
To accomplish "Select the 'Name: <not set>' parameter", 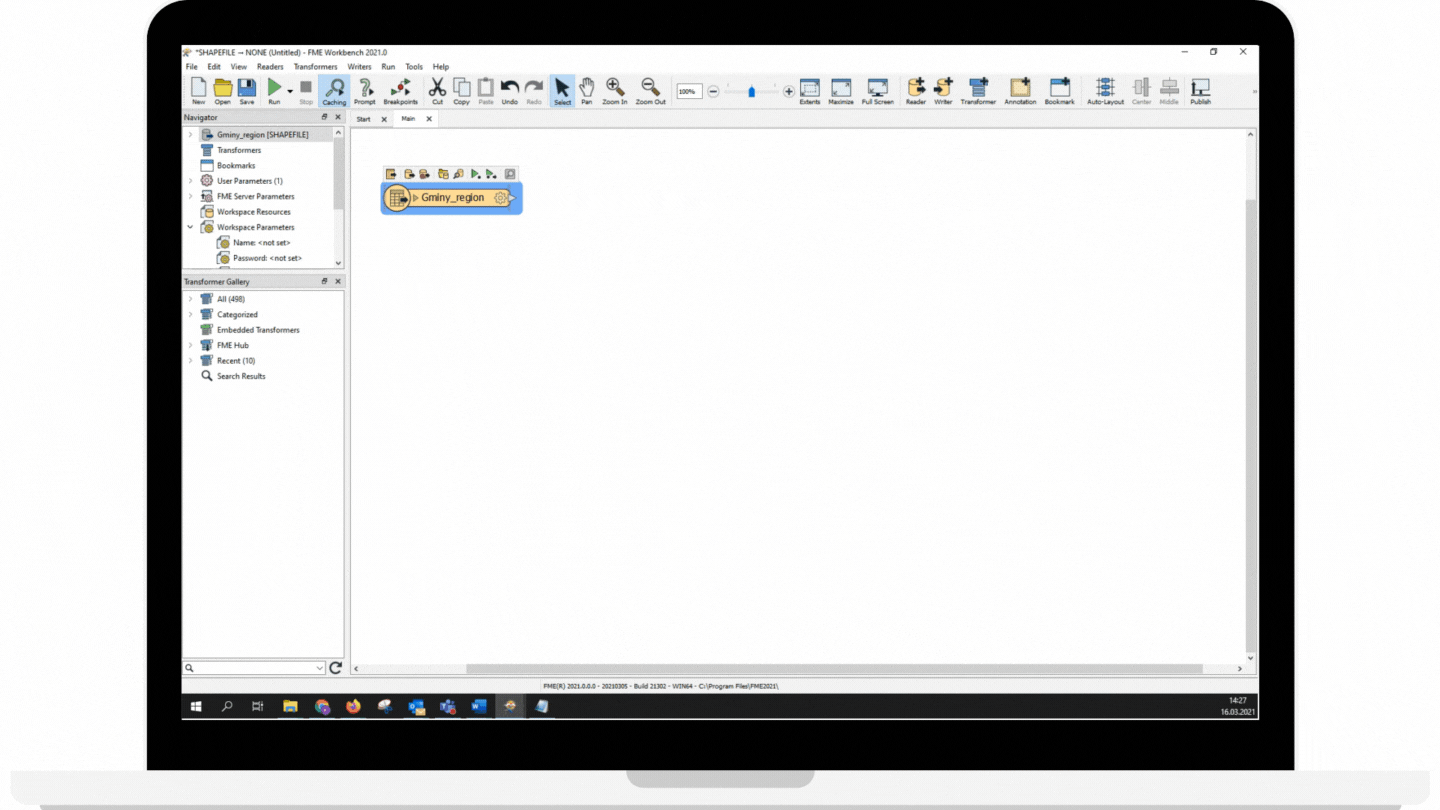I will pos(262,243).
